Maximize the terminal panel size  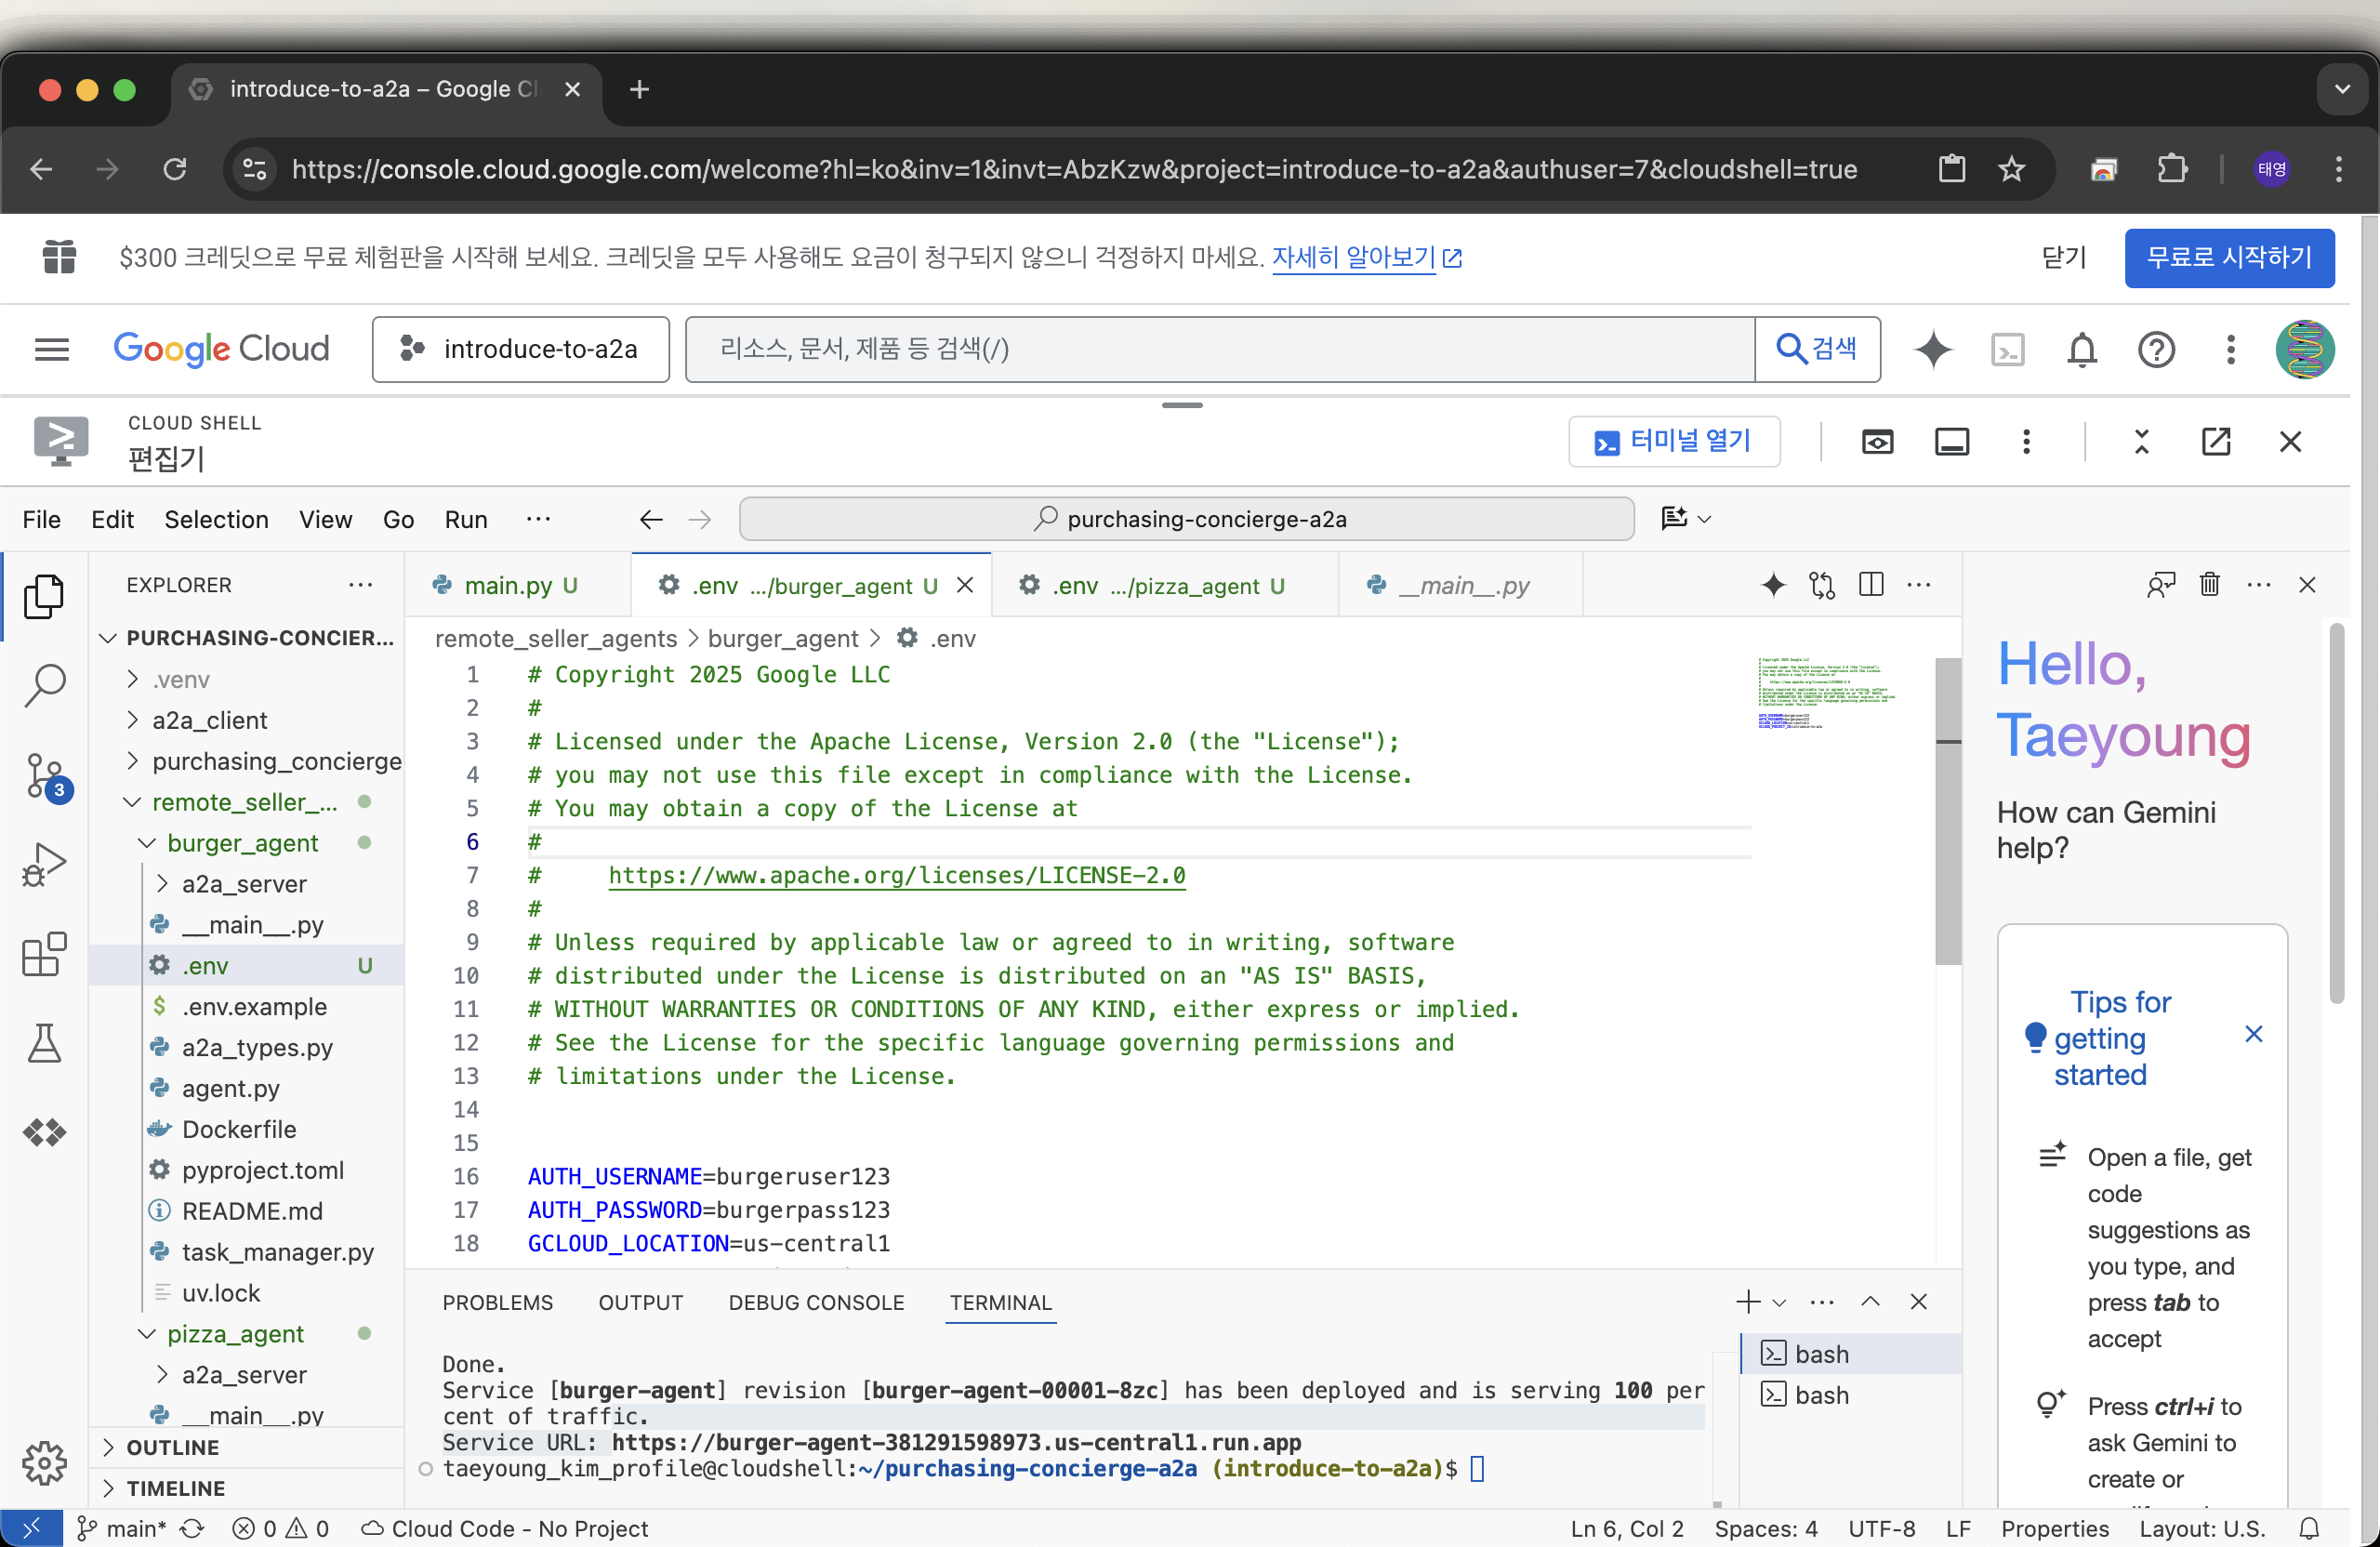click(x=1870, y=1302)
